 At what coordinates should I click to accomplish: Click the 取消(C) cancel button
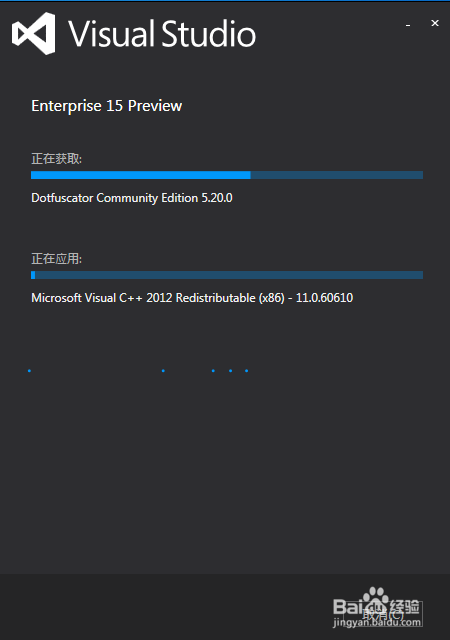383,614
